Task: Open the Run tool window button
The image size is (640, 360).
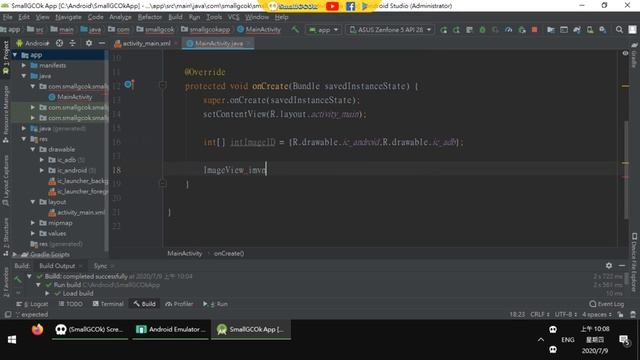Action: pos(216,304)
